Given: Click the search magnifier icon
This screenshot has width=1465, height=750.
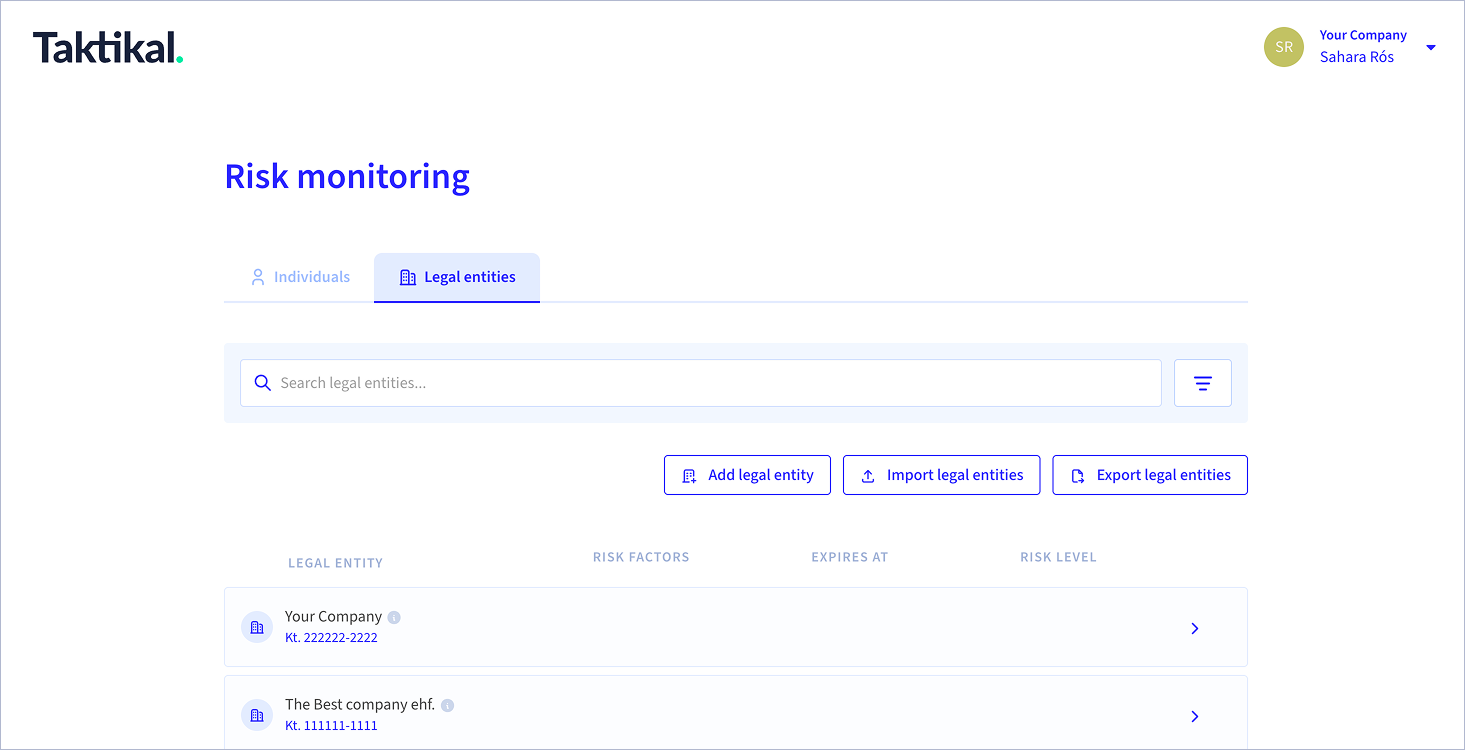Looking at the screenshot, I should point(263,383).
